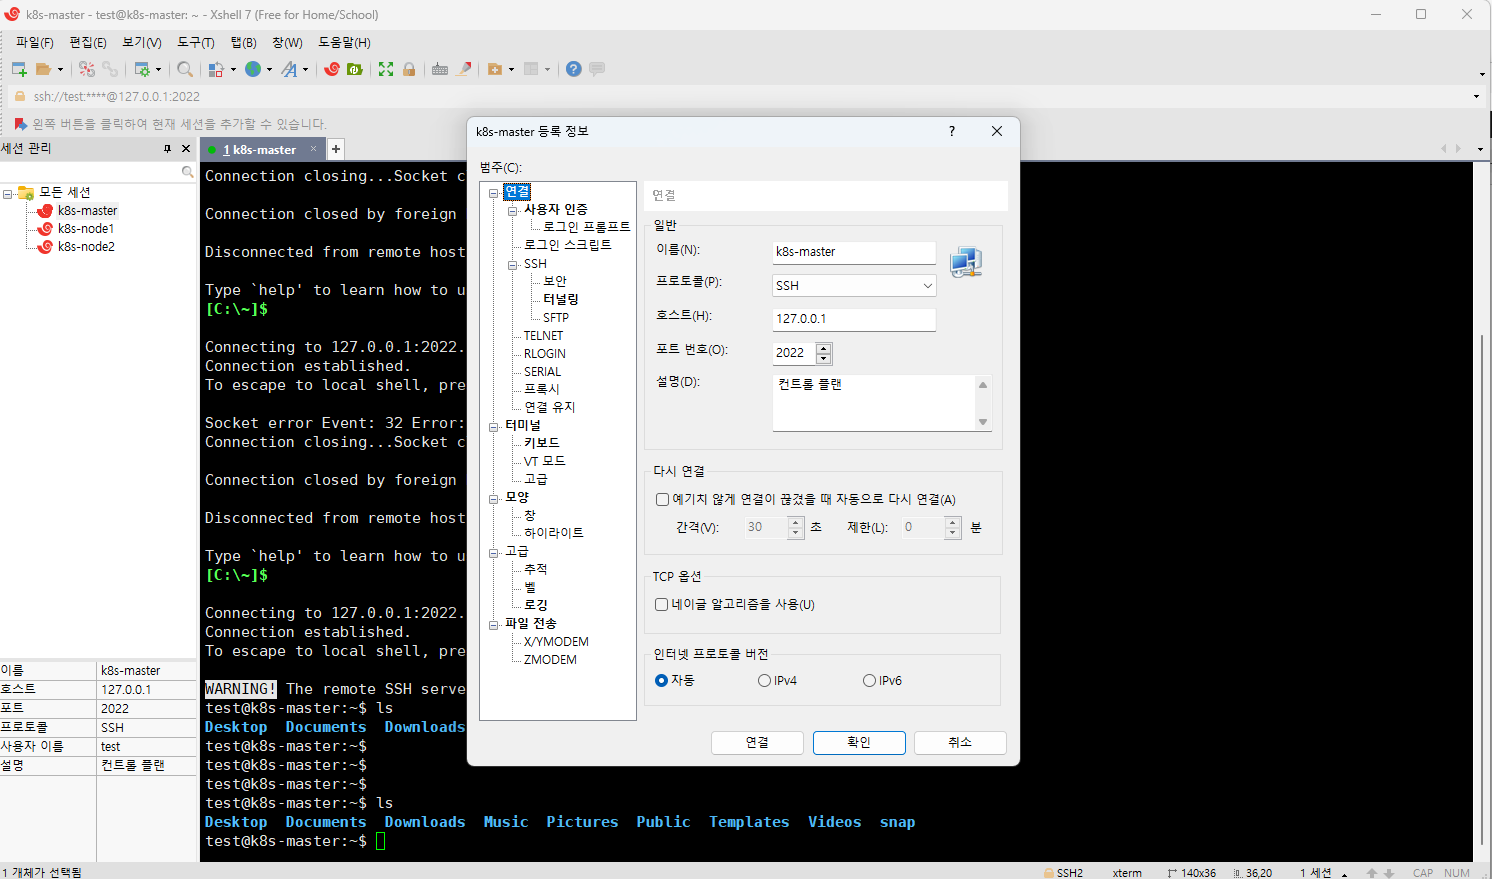1492x879 pixels.
Task: Open the 도구(T) menu
Action: coord(196,43)
